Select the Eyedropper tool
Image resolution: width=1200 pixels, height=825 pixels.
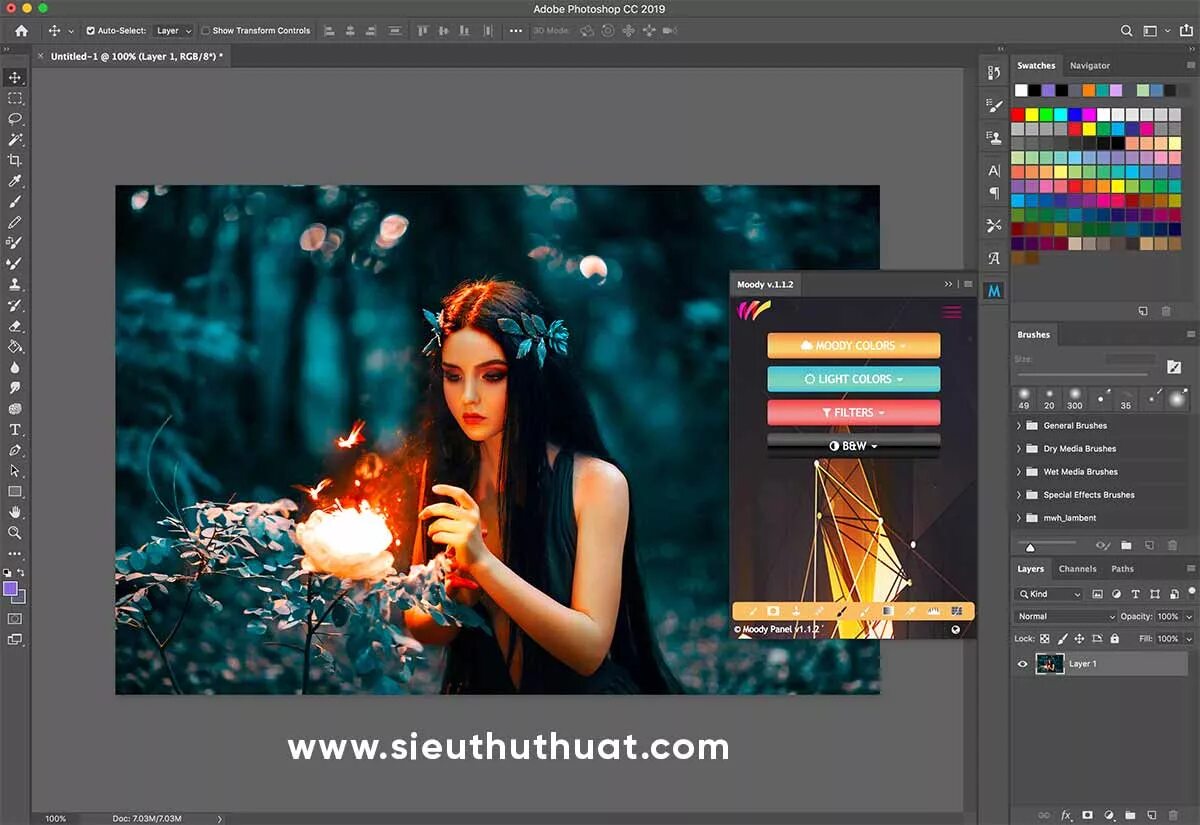[15, 181]
